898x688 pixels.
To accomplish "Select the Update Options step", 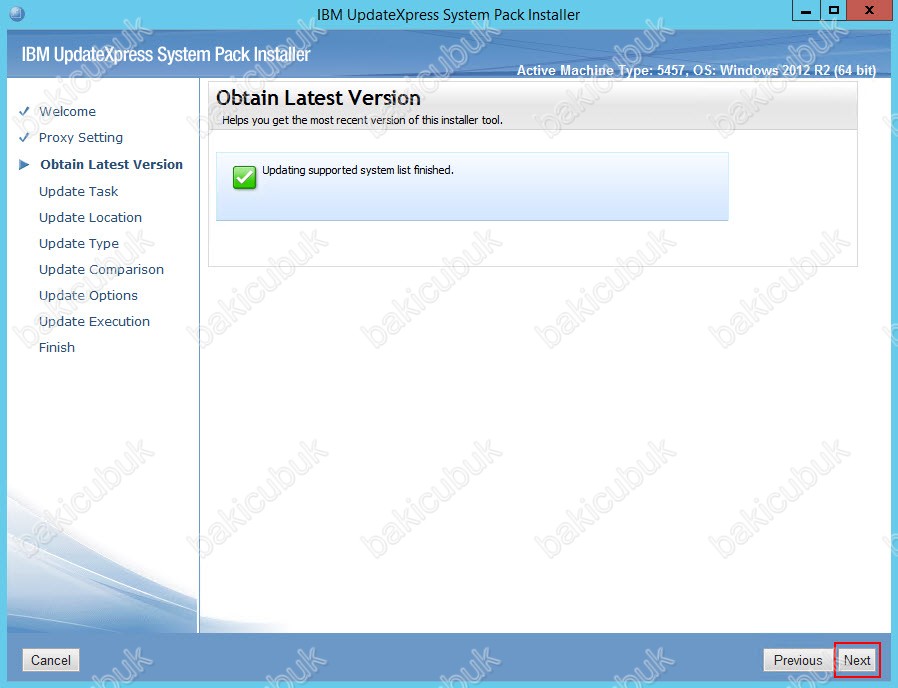I will point(88,295).
